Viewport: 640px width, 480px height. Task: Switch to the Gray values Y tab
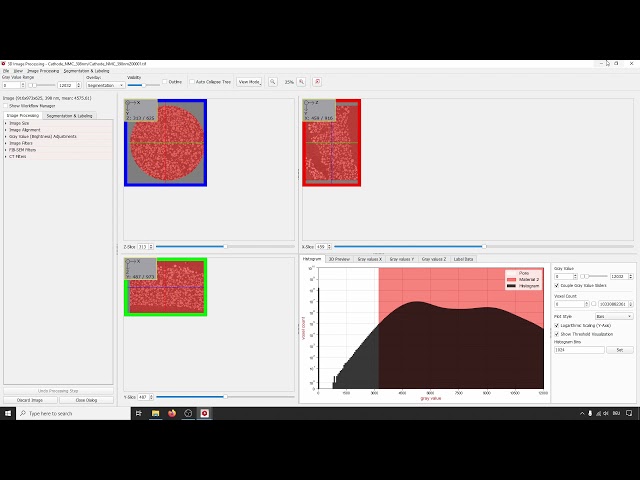[x=402, y=259]
